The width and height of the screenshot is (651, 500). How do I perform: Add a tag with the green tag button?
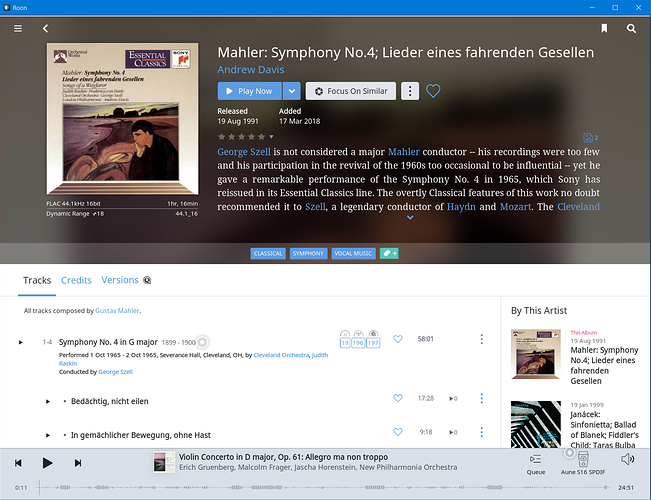(x=389, y=253)
